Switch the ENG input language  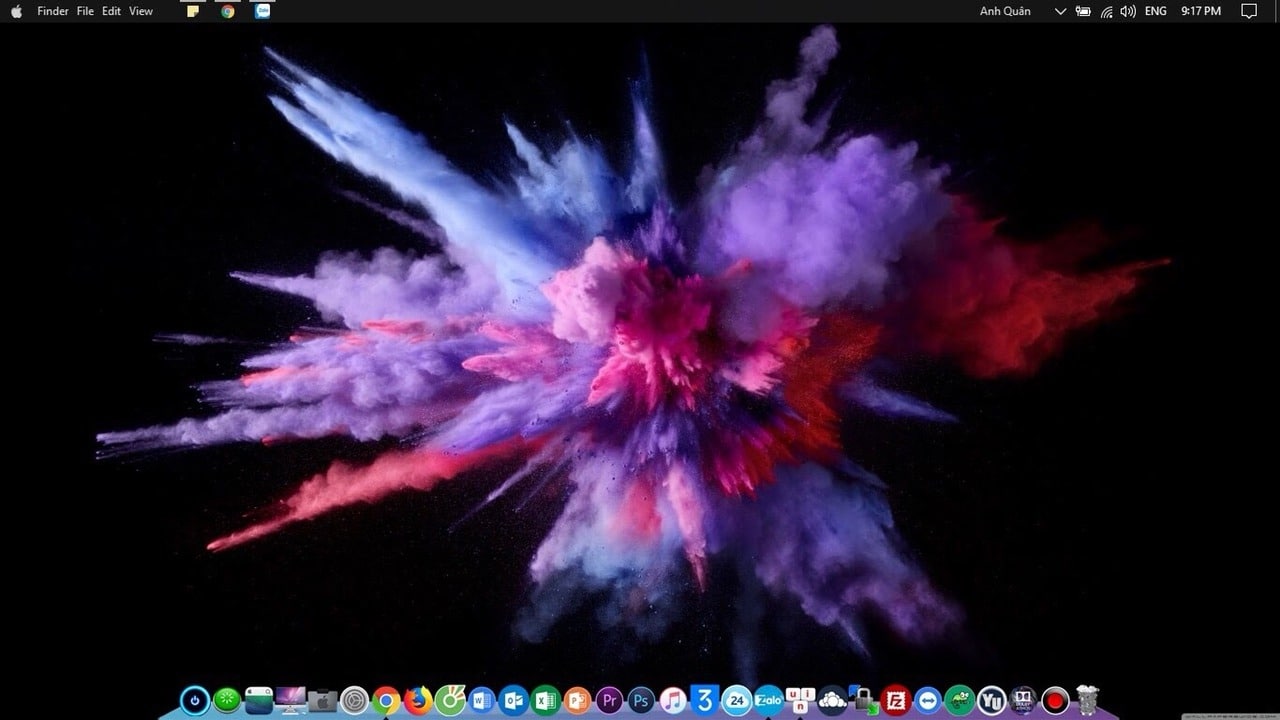[1156, 11]
